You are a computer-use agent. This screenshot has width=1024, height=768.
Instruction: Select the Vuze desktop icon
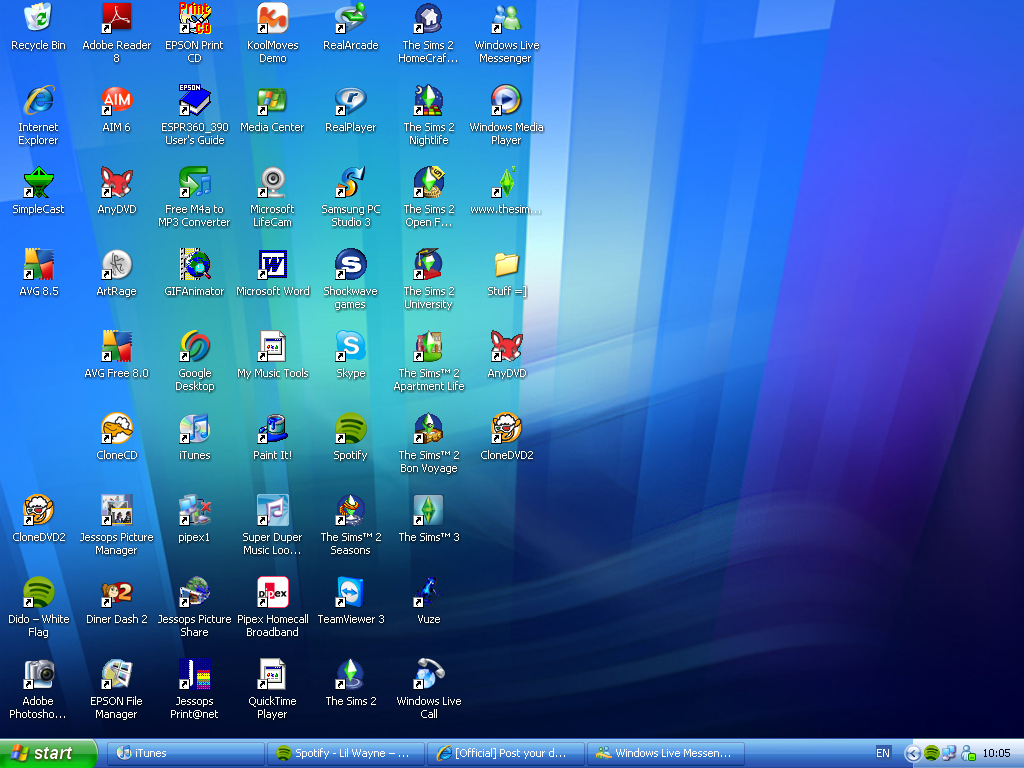point(428,593)
